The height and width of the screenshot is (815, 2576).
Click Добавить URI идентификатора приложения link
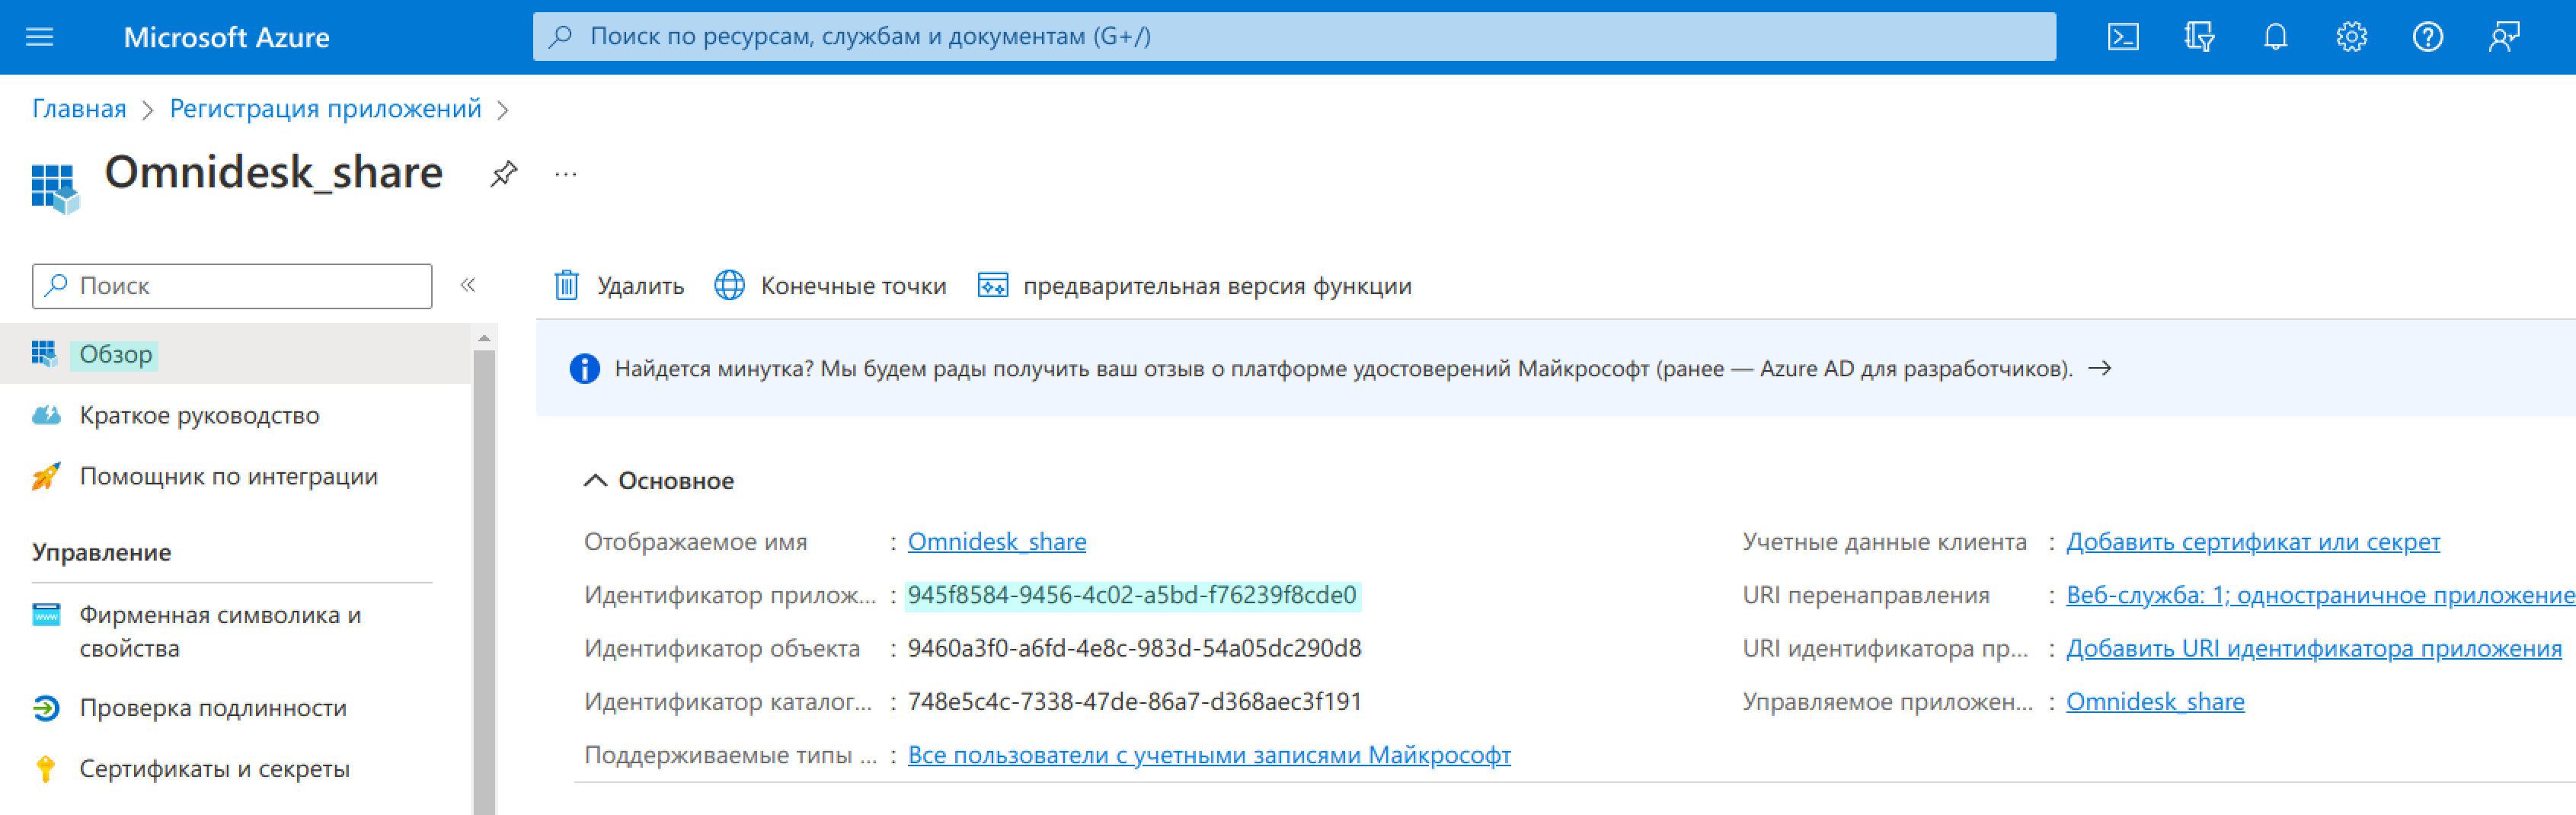click(2313, 648)
